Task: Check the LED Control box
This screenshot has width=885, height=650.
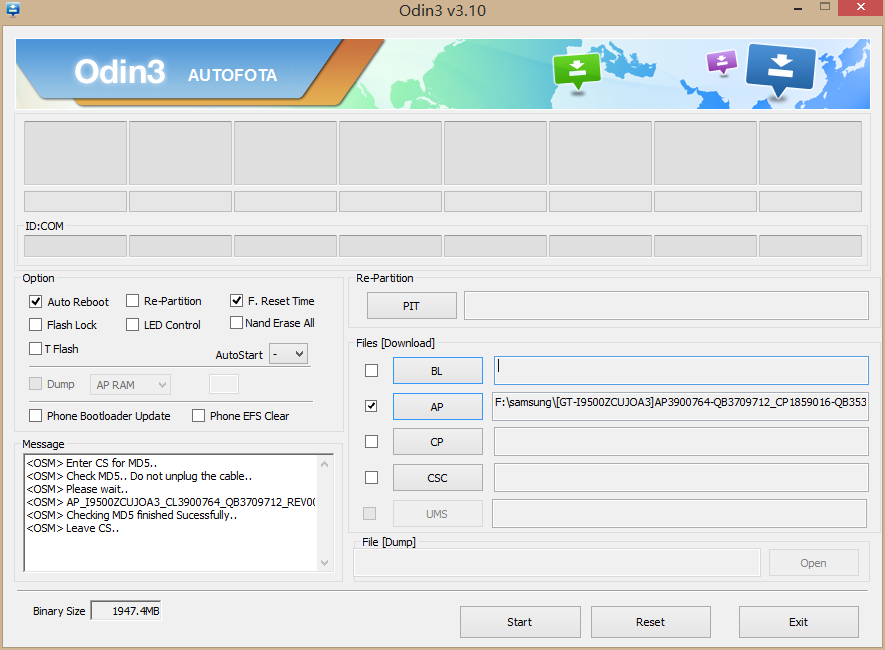Action: pyautogui.click(x=133, y=324)
